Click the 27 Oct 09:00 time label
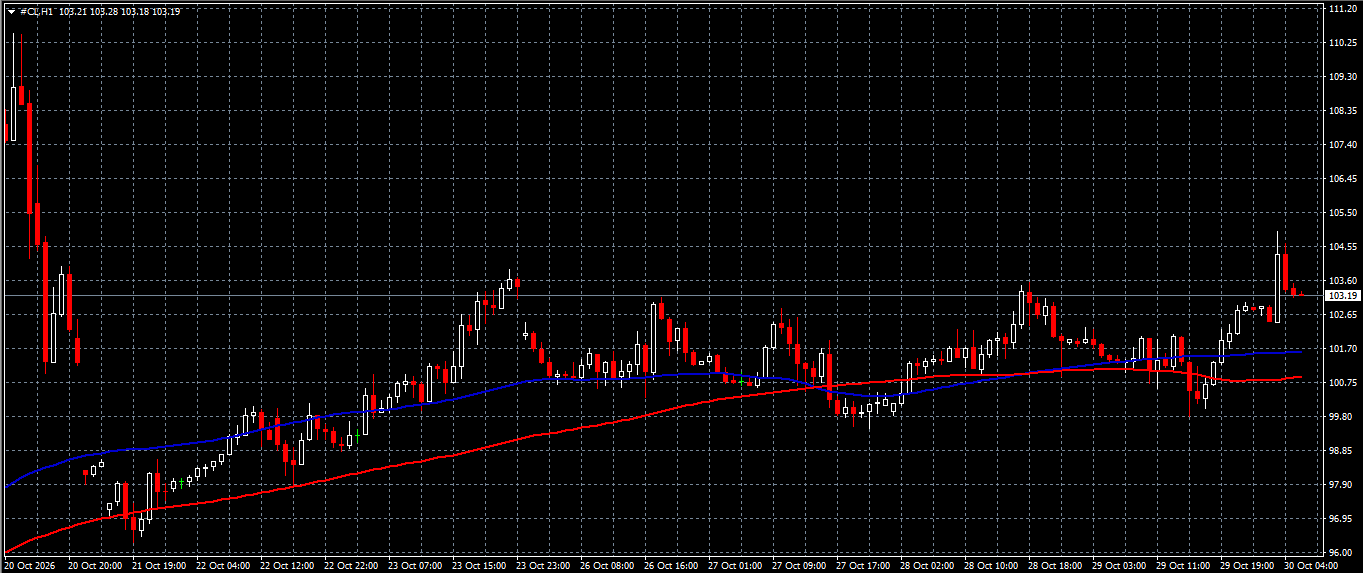This screenshot has height=573, width=1363. [x=800, y=565]
